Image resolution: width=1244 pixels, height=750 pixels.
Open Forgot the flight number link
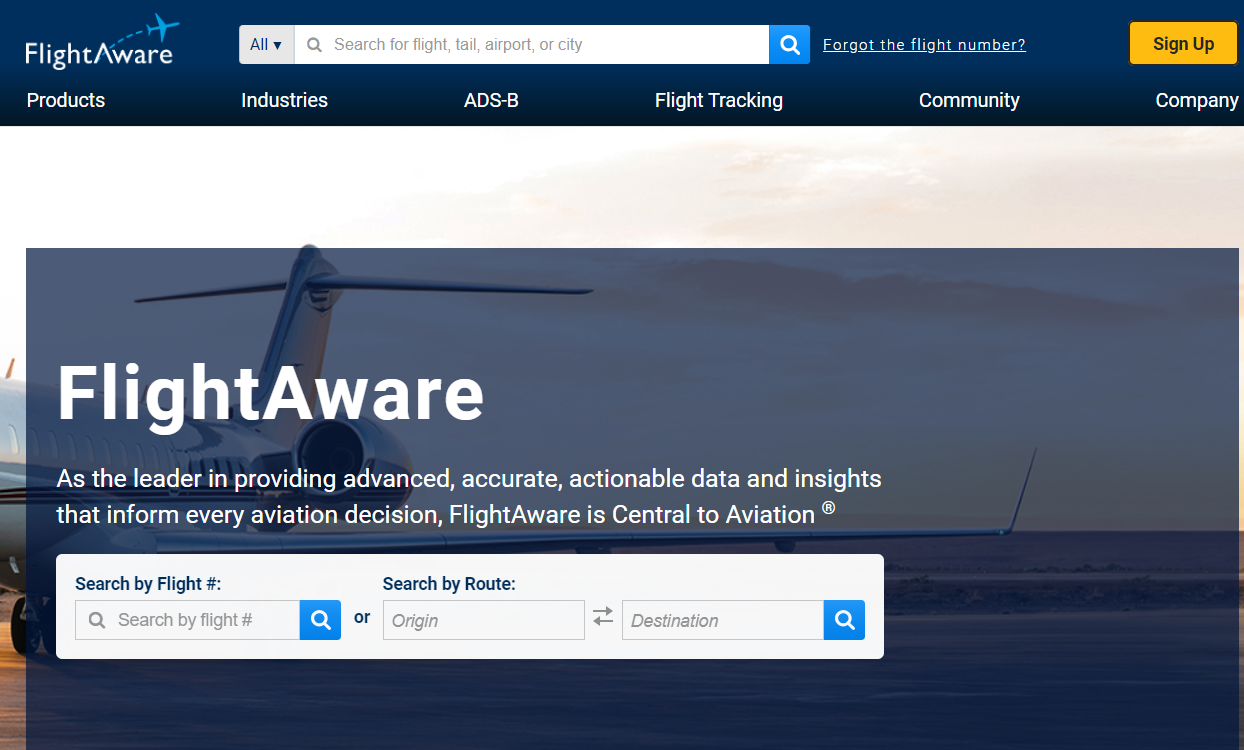pos(924,45)
